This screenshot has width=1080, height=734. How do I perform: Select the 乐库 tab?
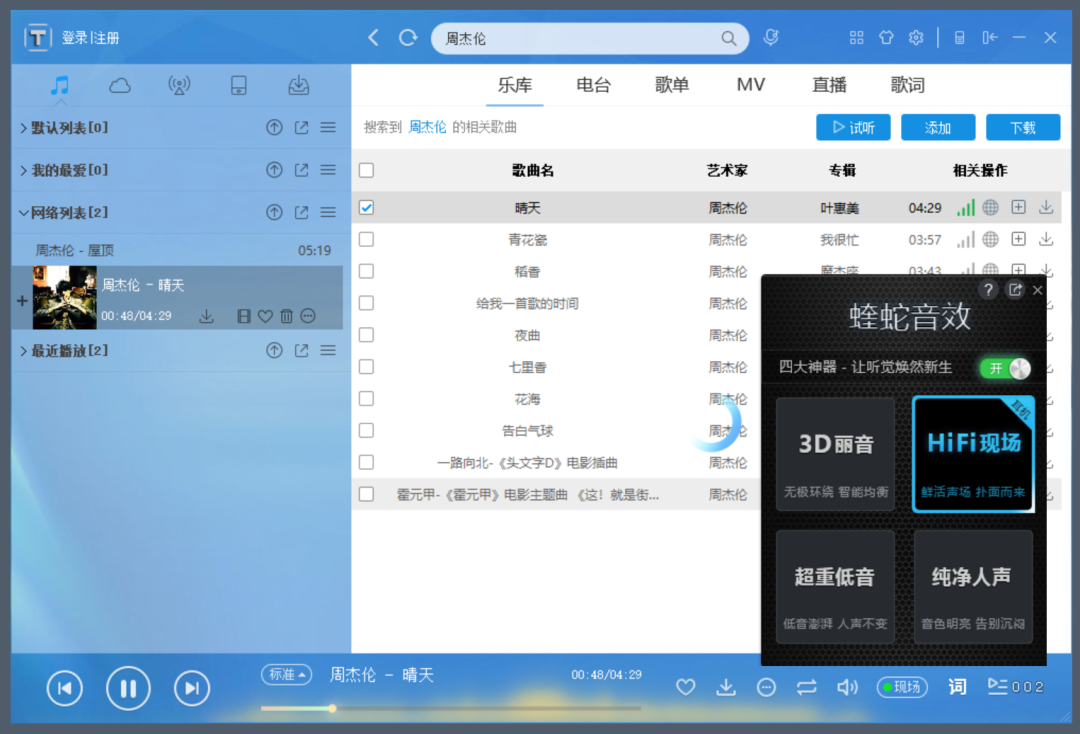515,85
